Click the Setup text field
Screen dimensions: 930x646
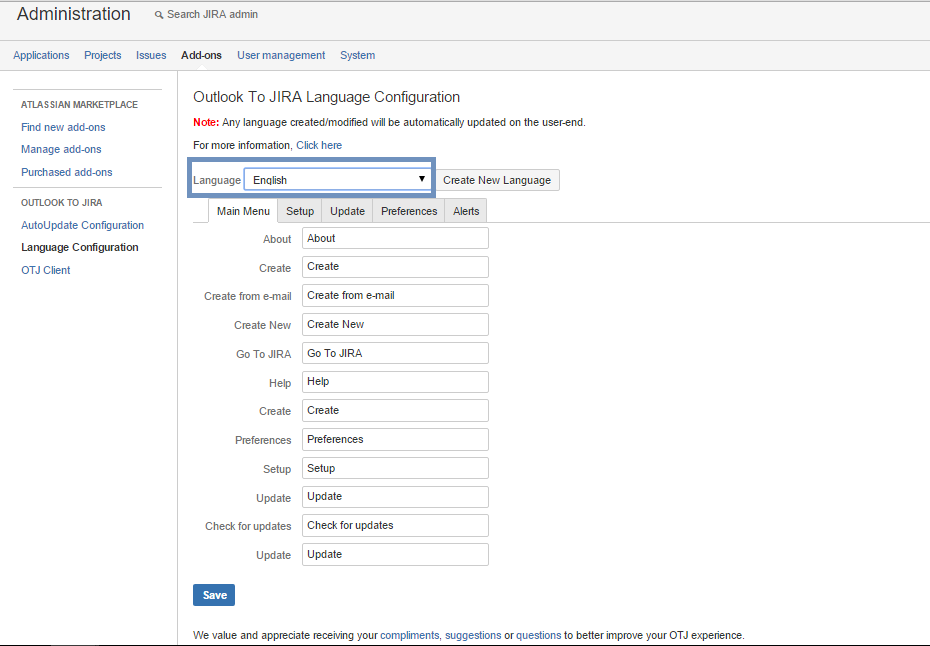pos(396,468)
